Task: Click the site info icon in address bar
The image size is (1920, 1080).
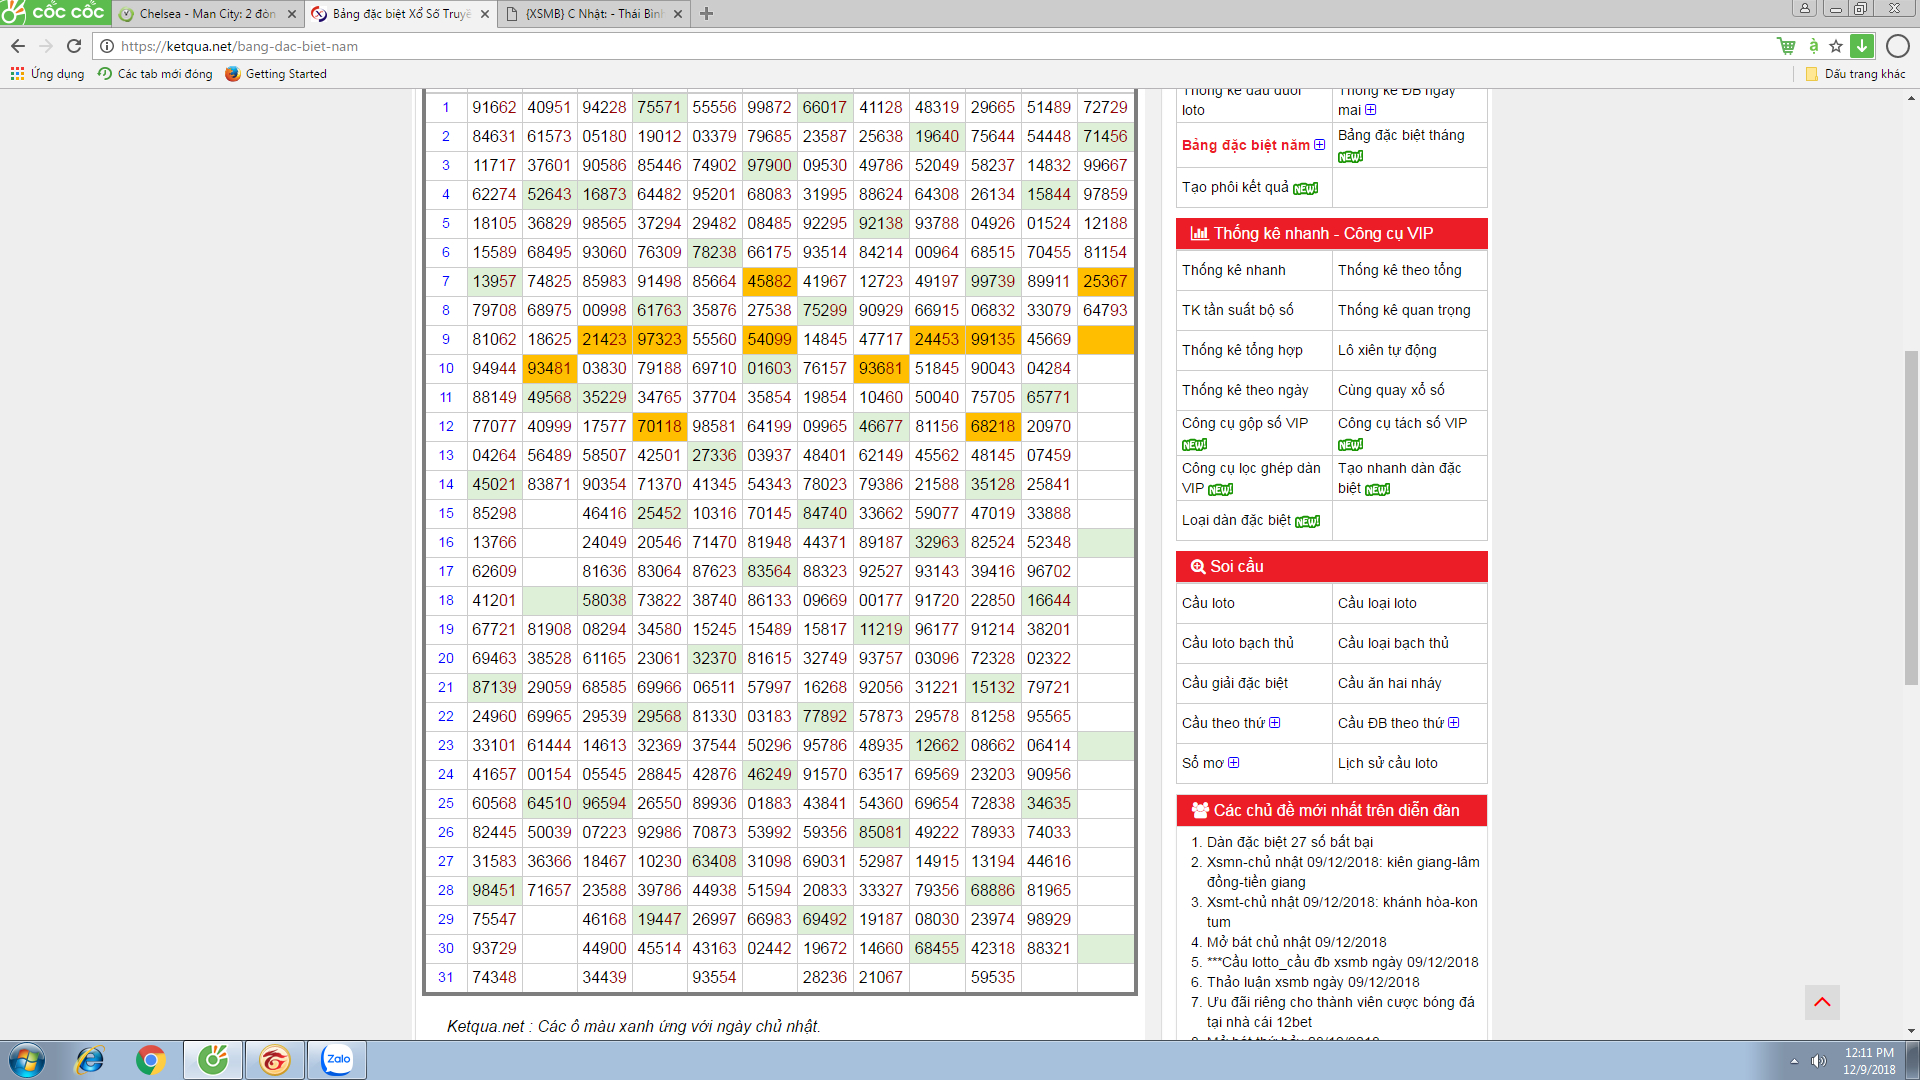Action: 107,46
